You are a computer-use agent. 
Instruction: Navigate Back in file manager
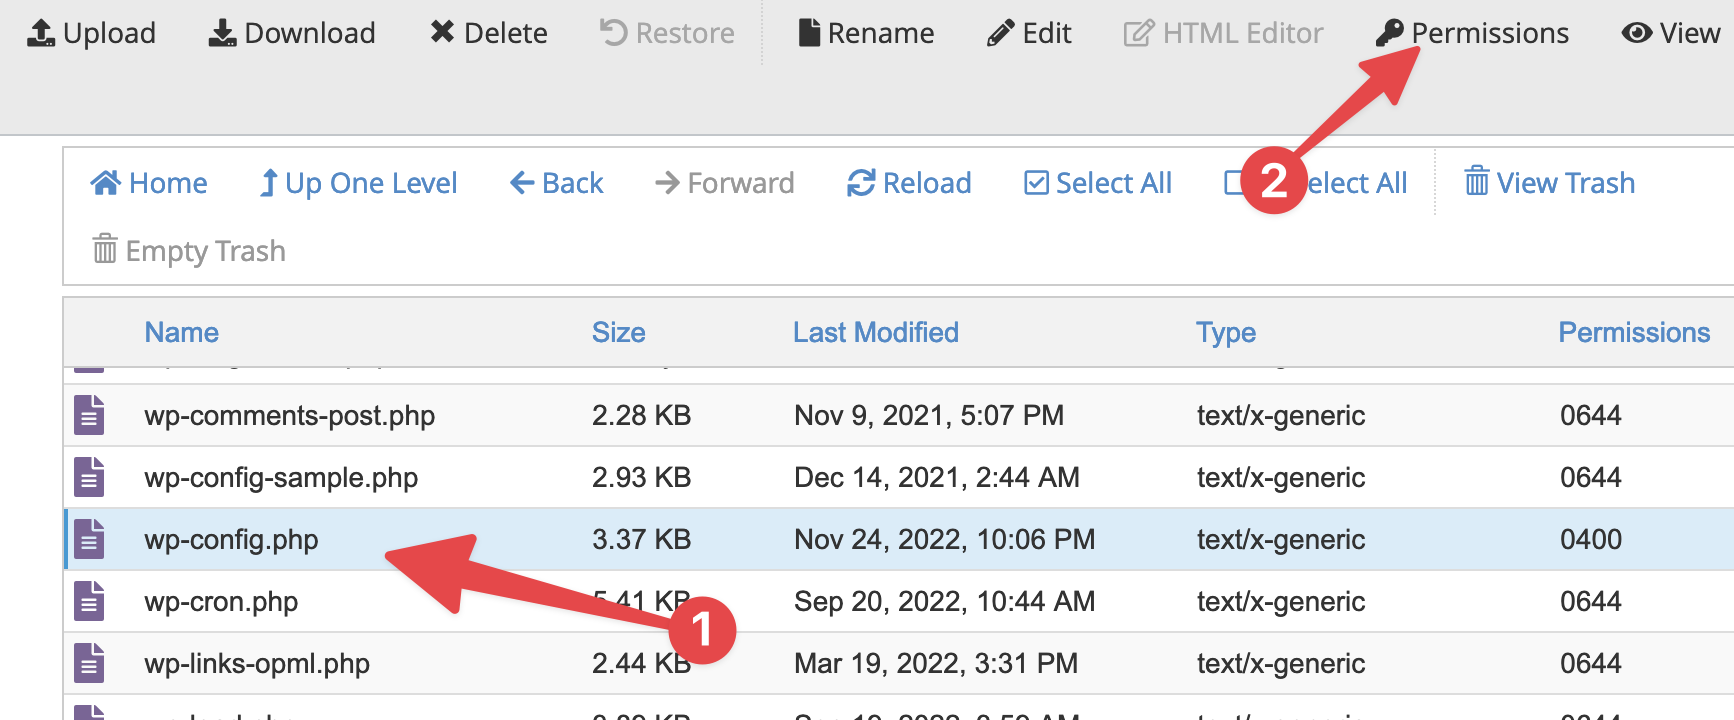557,183
